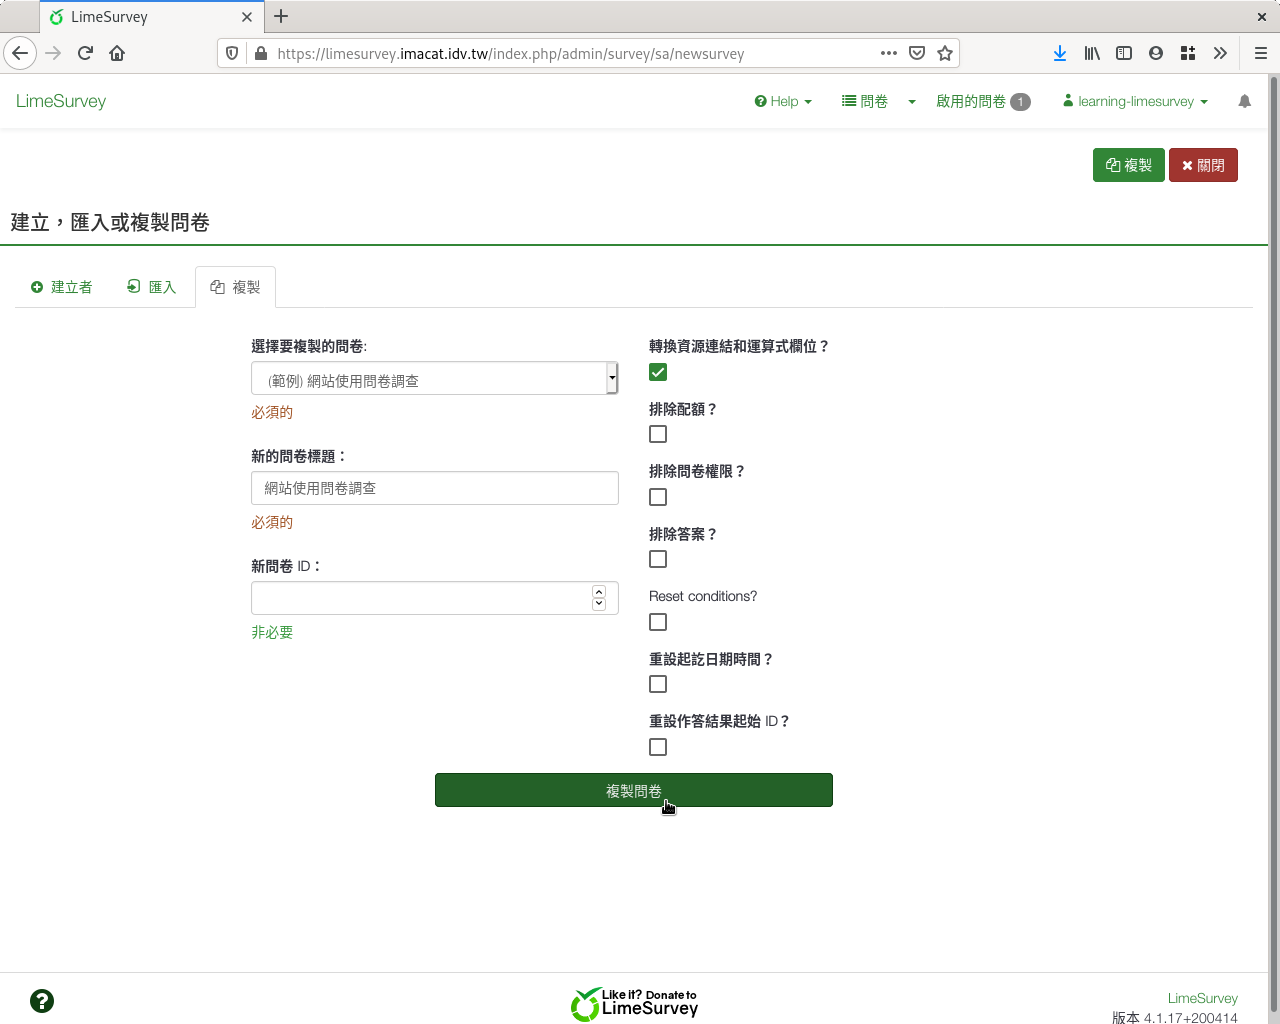Expand the Help dropdown menu

coord(783,101)
